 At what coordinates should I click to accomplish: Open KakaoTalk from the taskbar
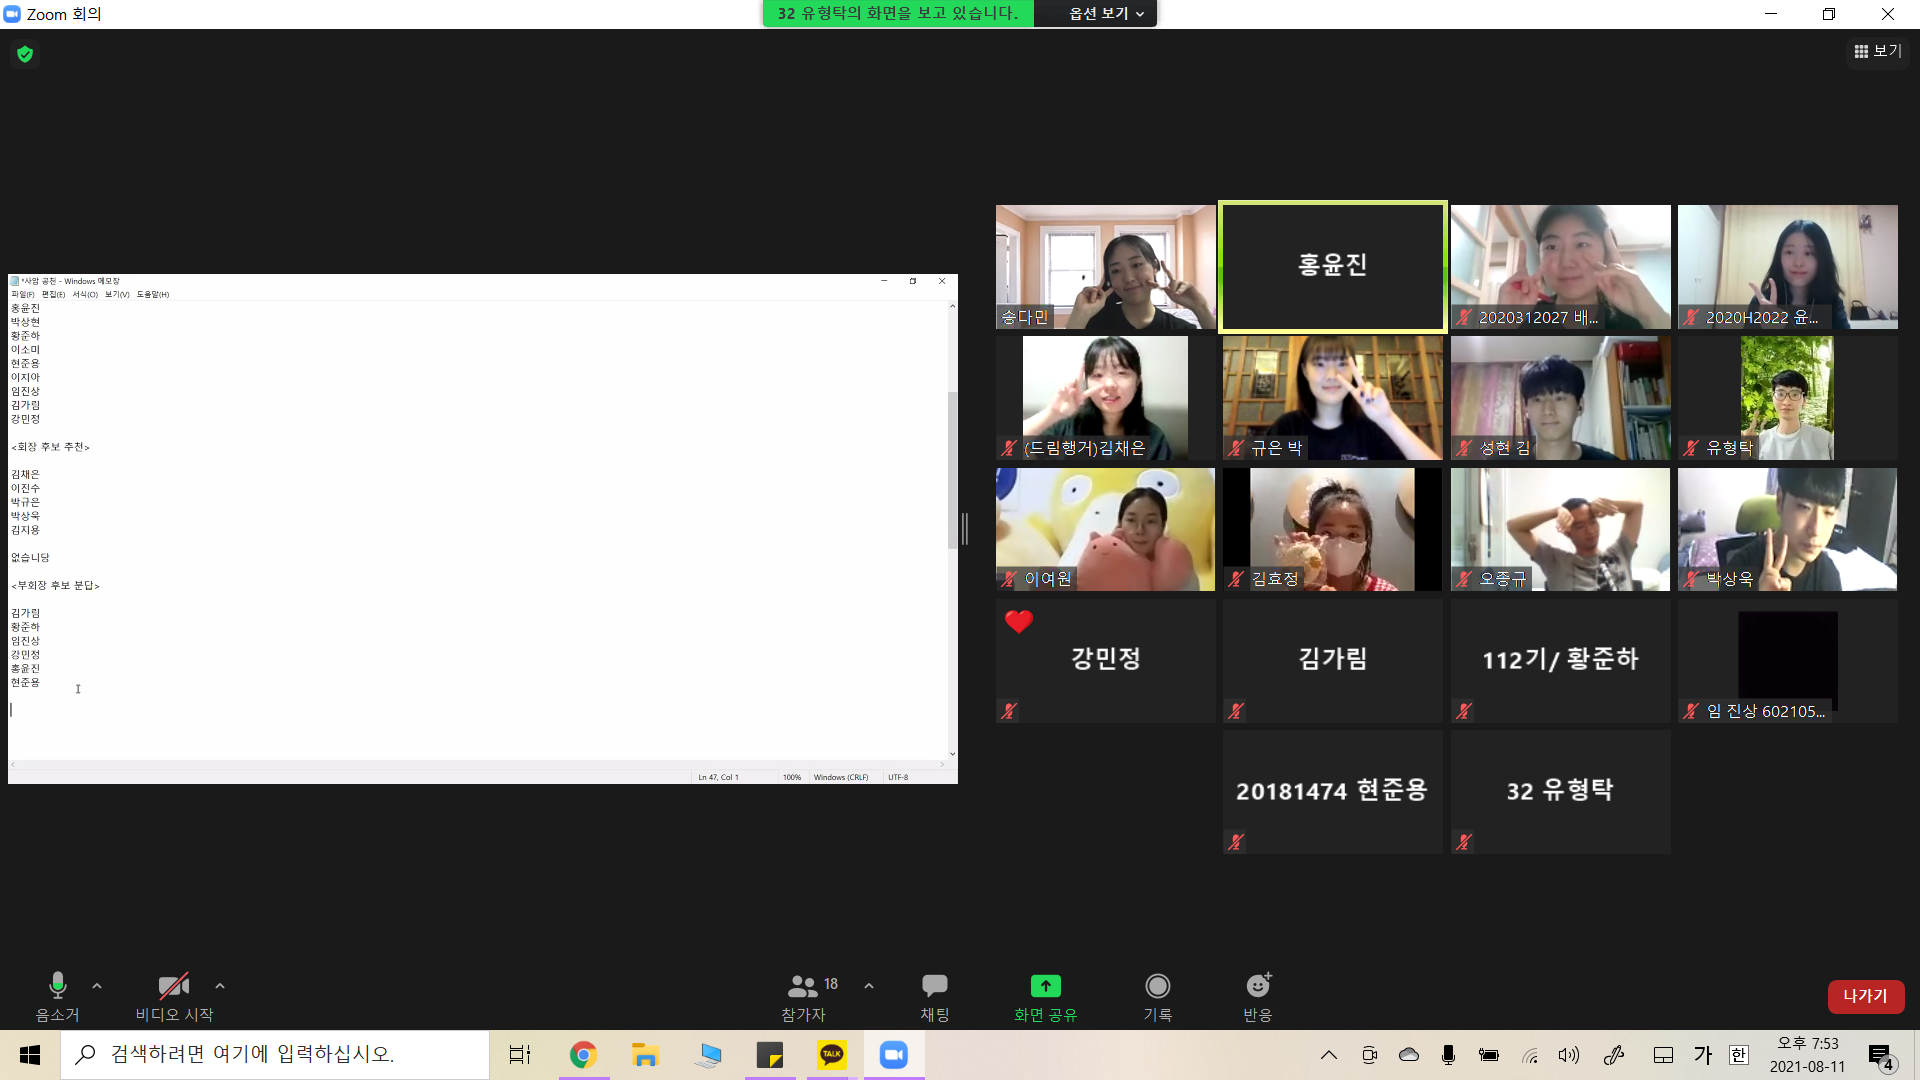831,1055
